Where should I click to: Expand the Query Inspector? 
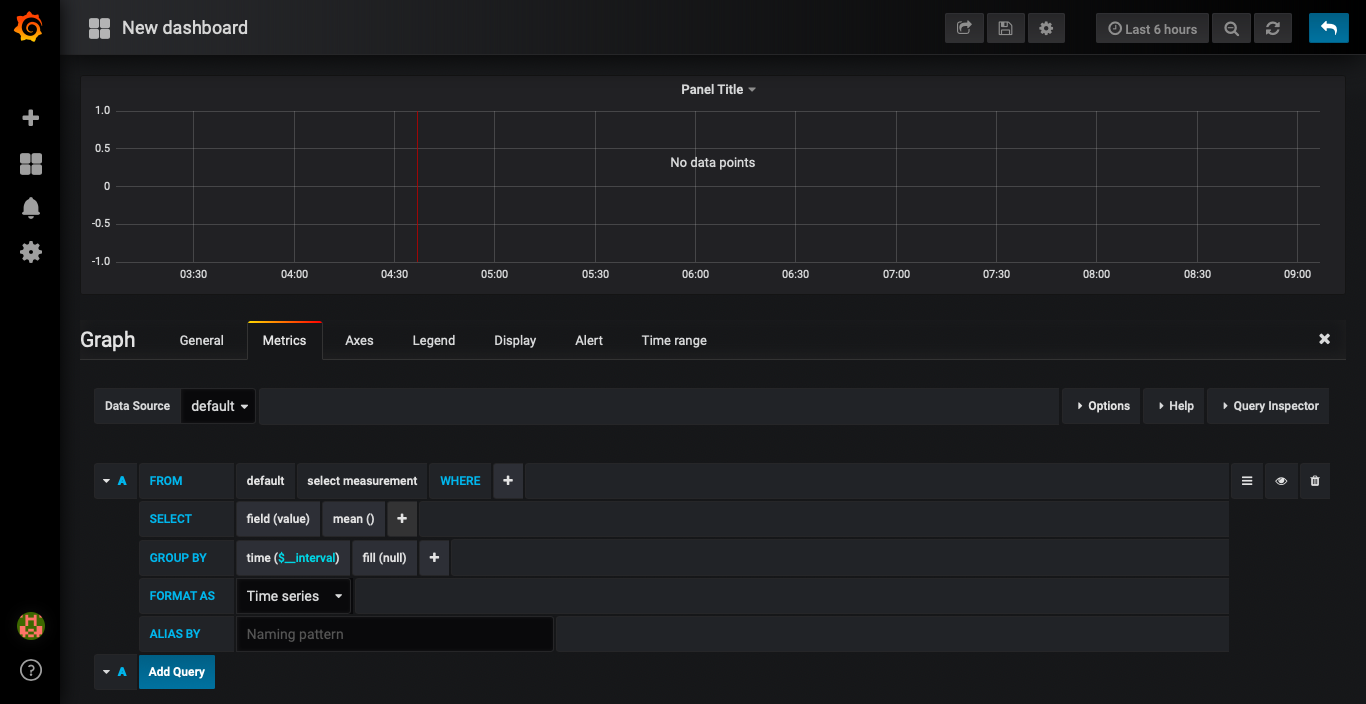pos(1269,406)
